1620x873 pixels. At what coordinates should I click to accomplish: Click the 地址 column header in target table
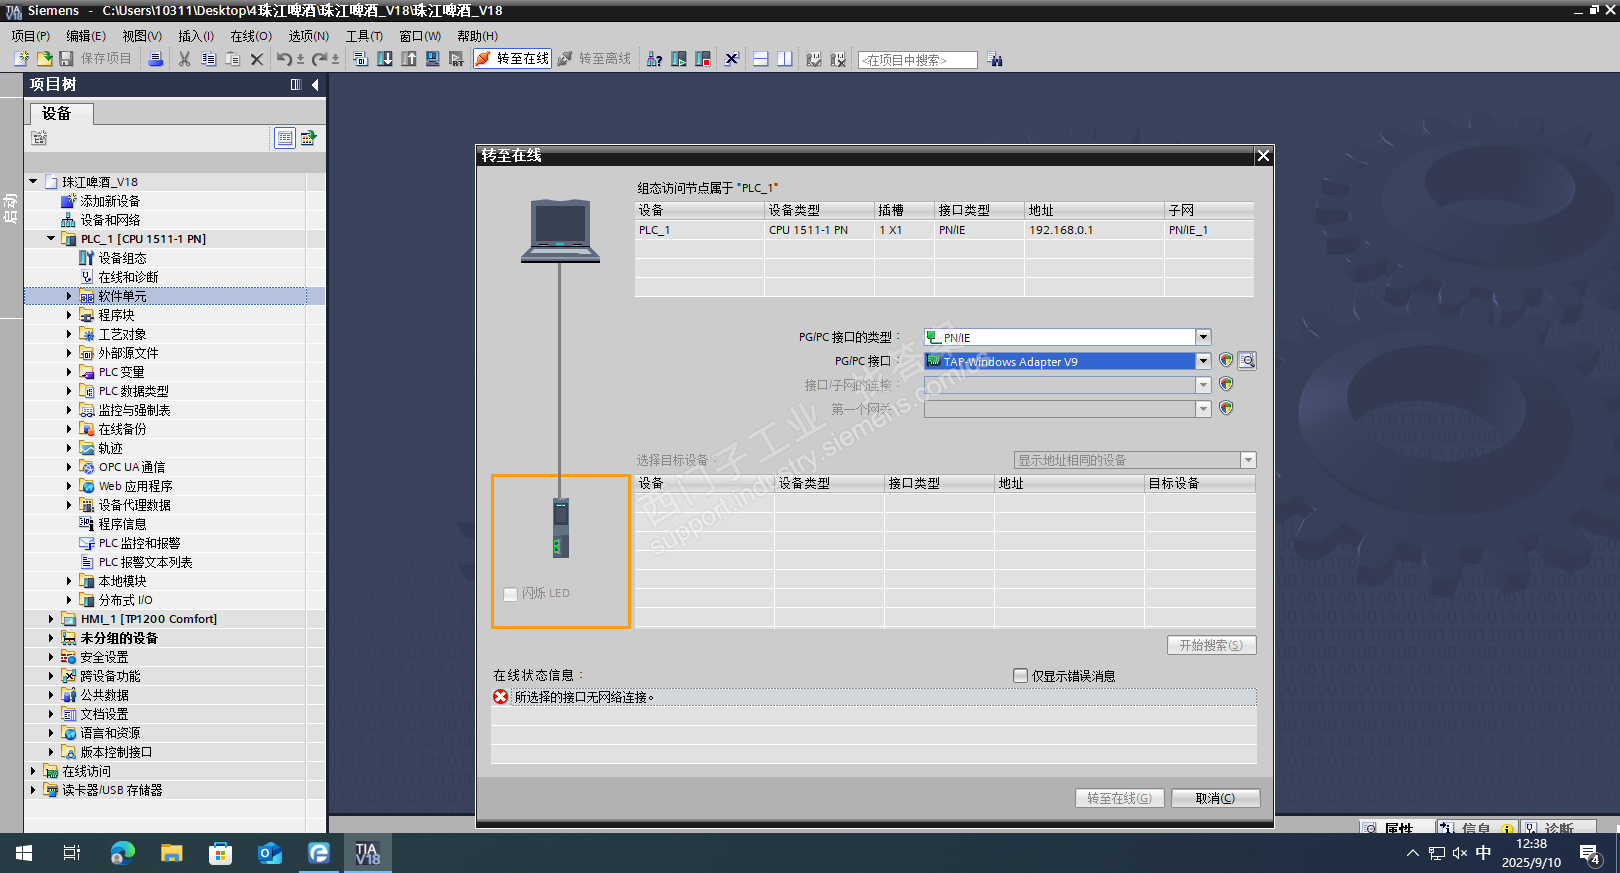point(1069,483)
